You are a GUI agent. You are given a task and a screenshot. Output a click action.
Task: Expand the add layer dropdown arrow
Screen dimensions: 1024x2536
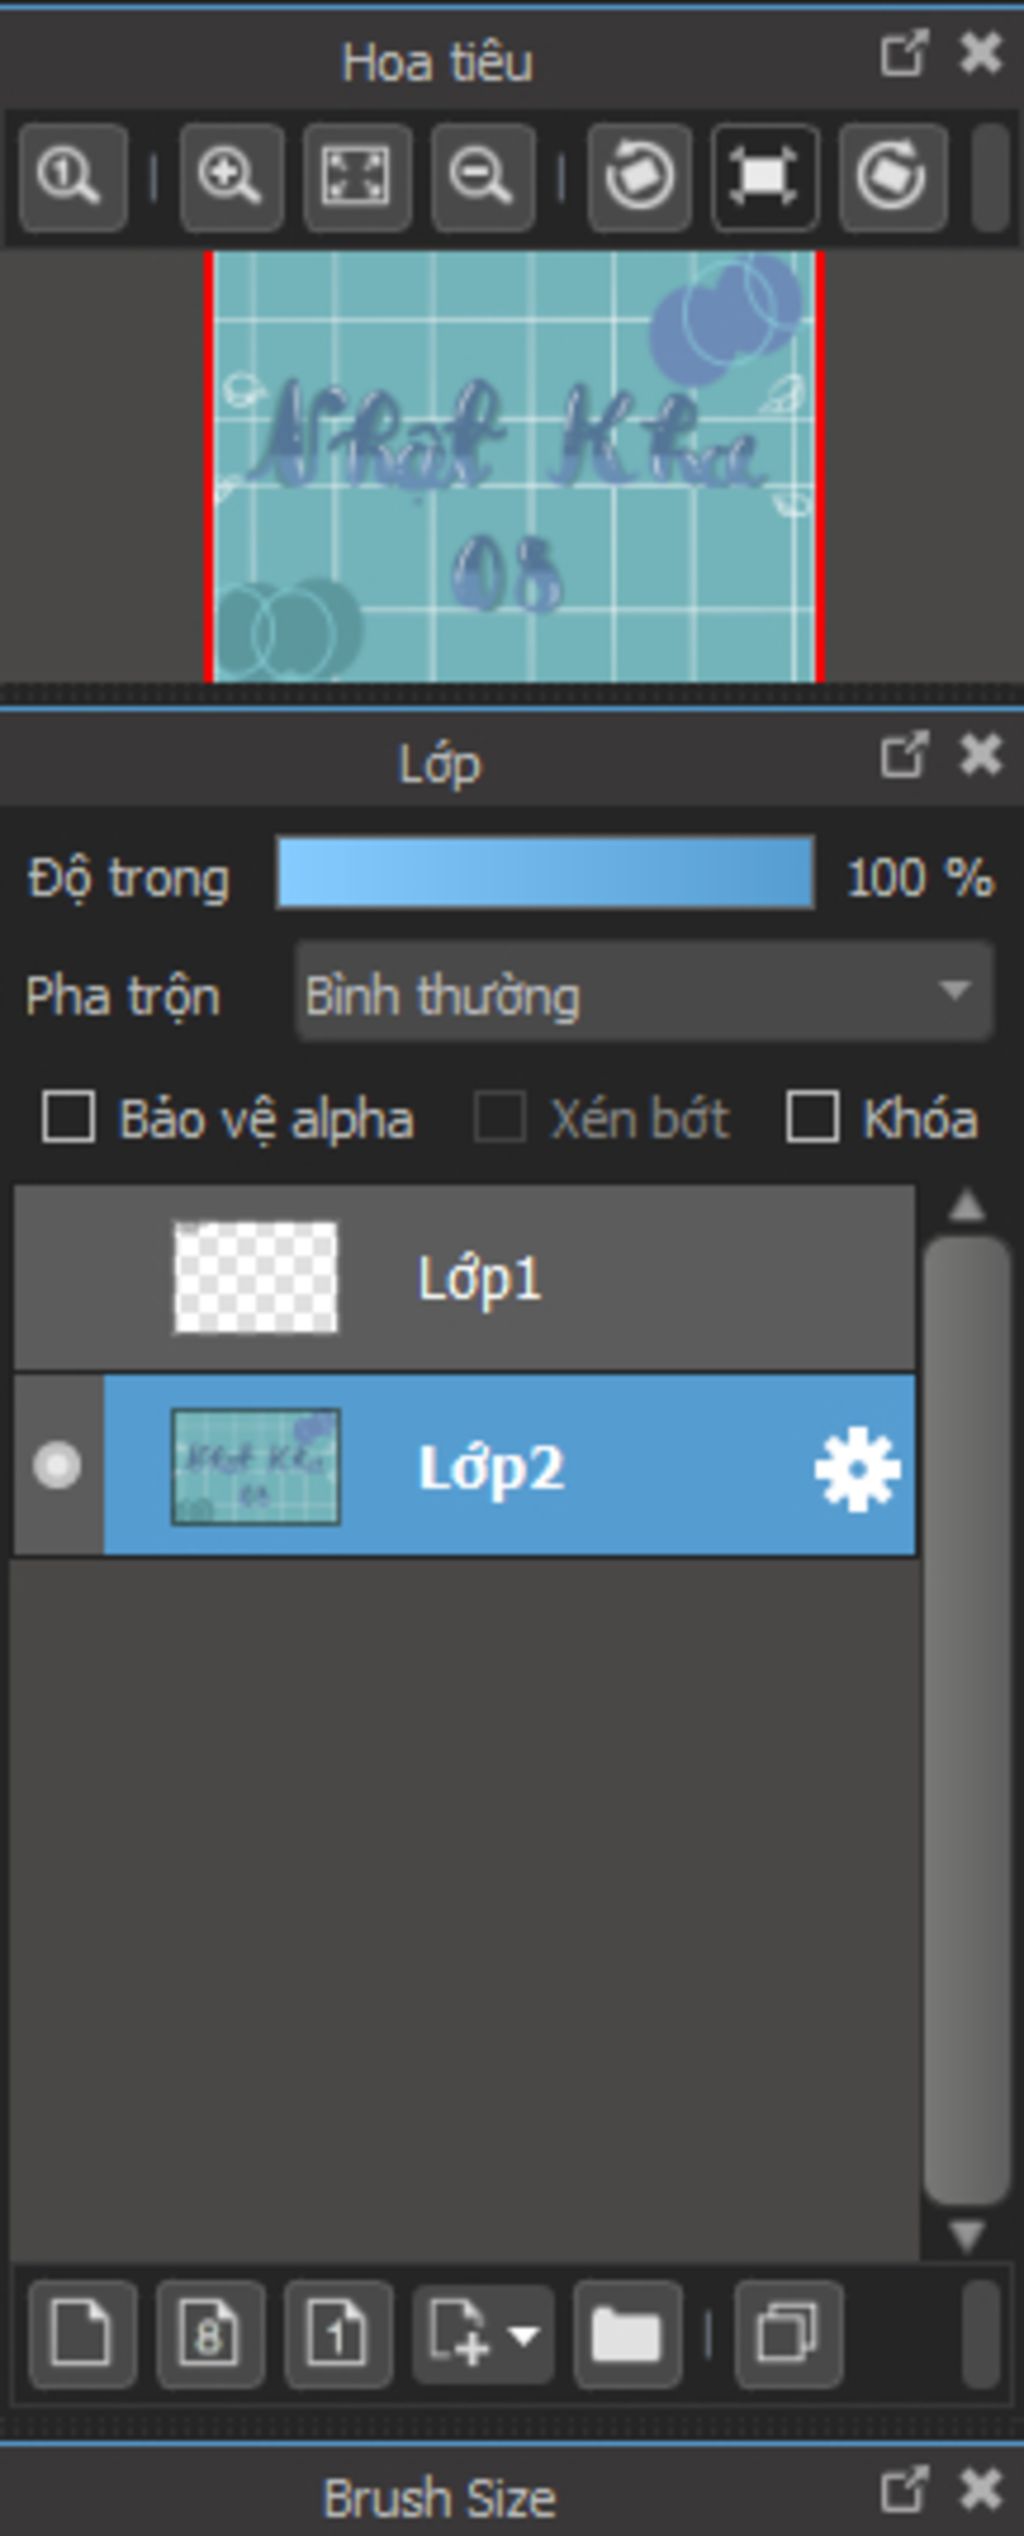pyautogui.click(x=525, y=2335)
